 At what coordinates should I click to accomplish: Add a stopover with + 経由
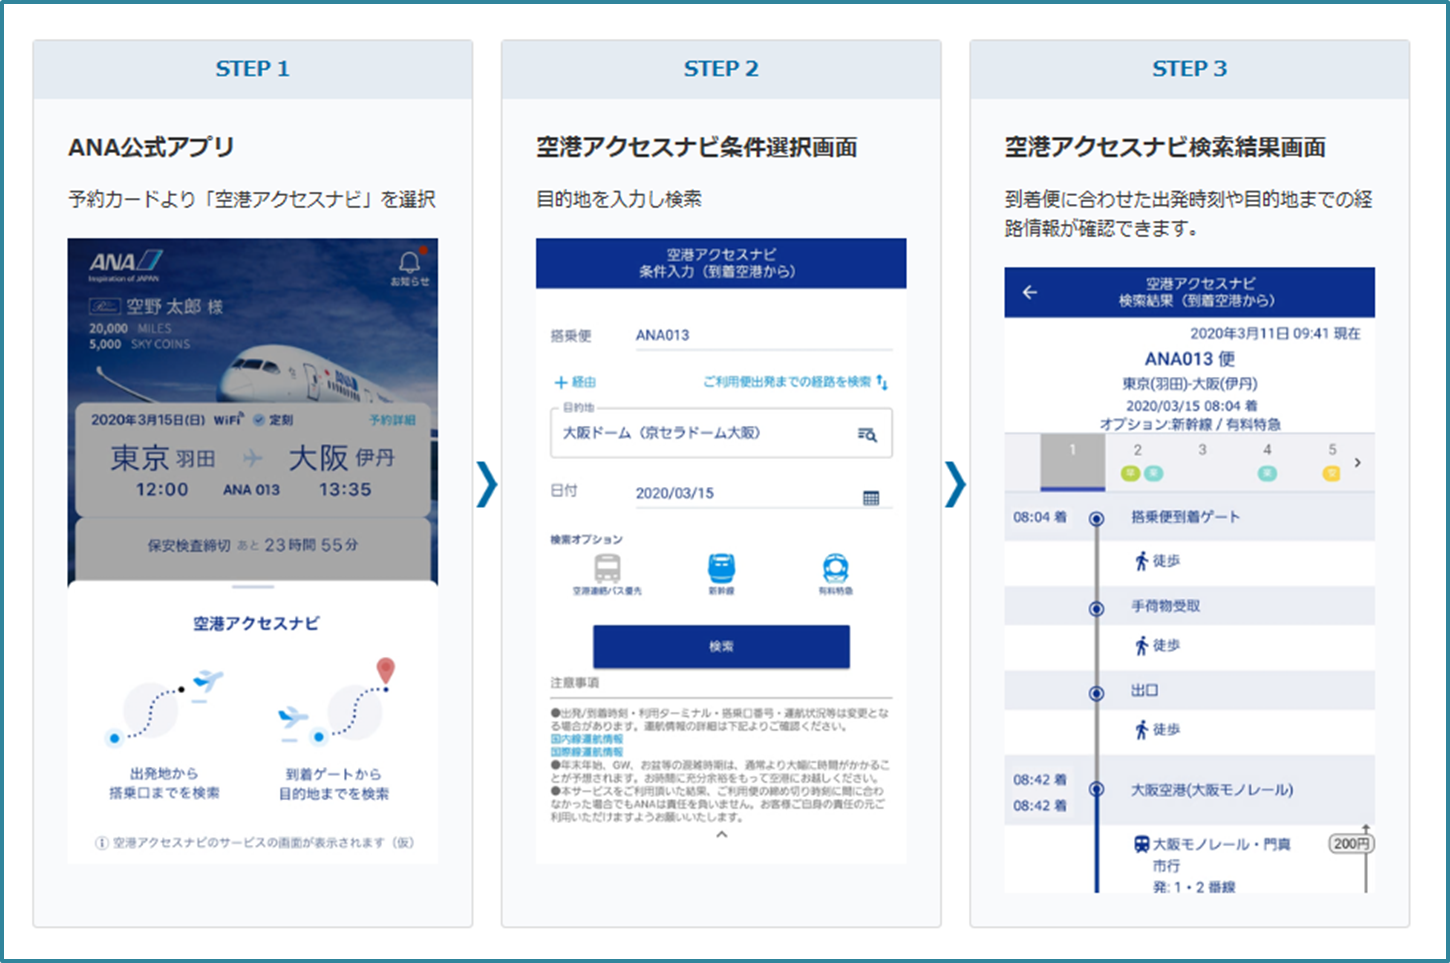576,382
